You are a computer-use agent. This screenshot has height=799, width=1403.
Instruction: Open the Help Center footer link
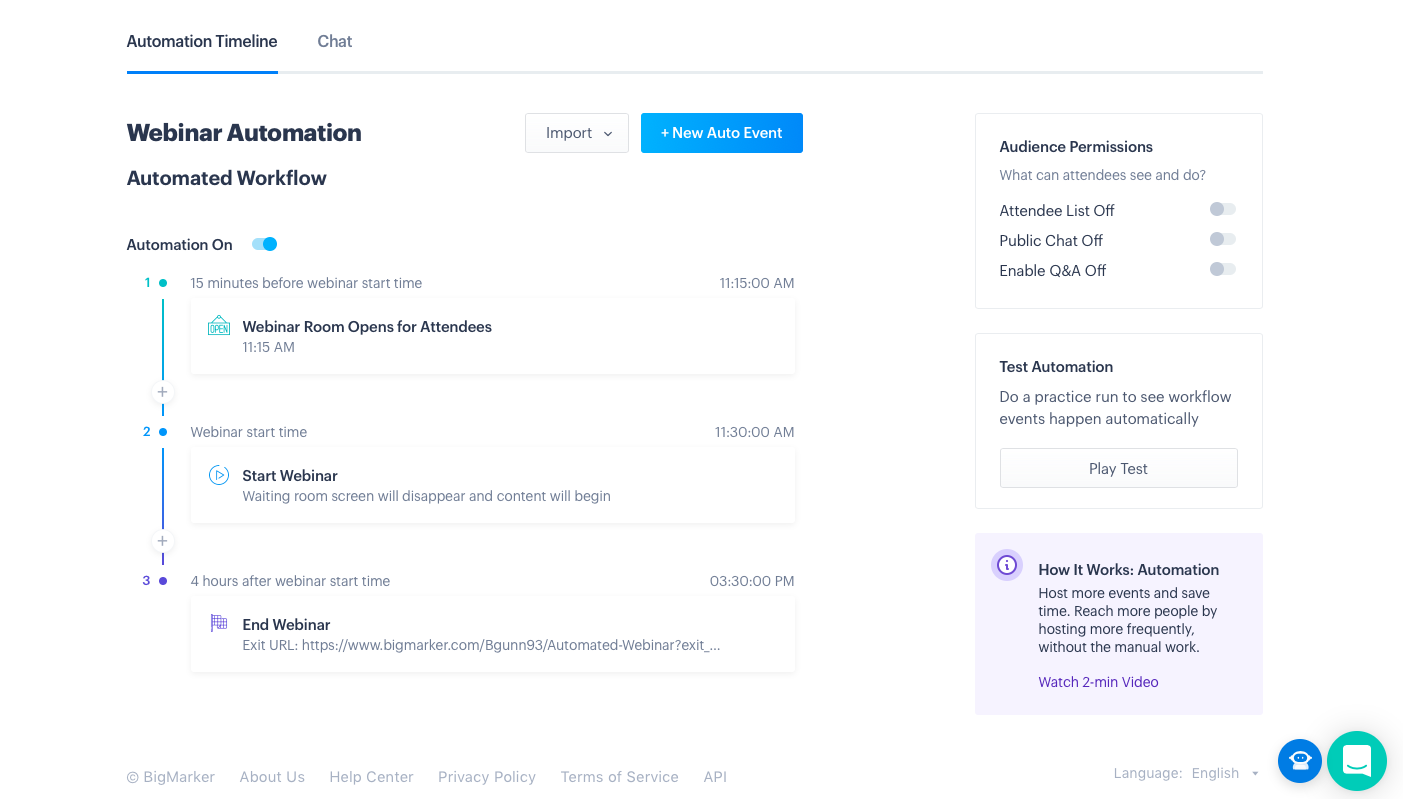(371, 777)
